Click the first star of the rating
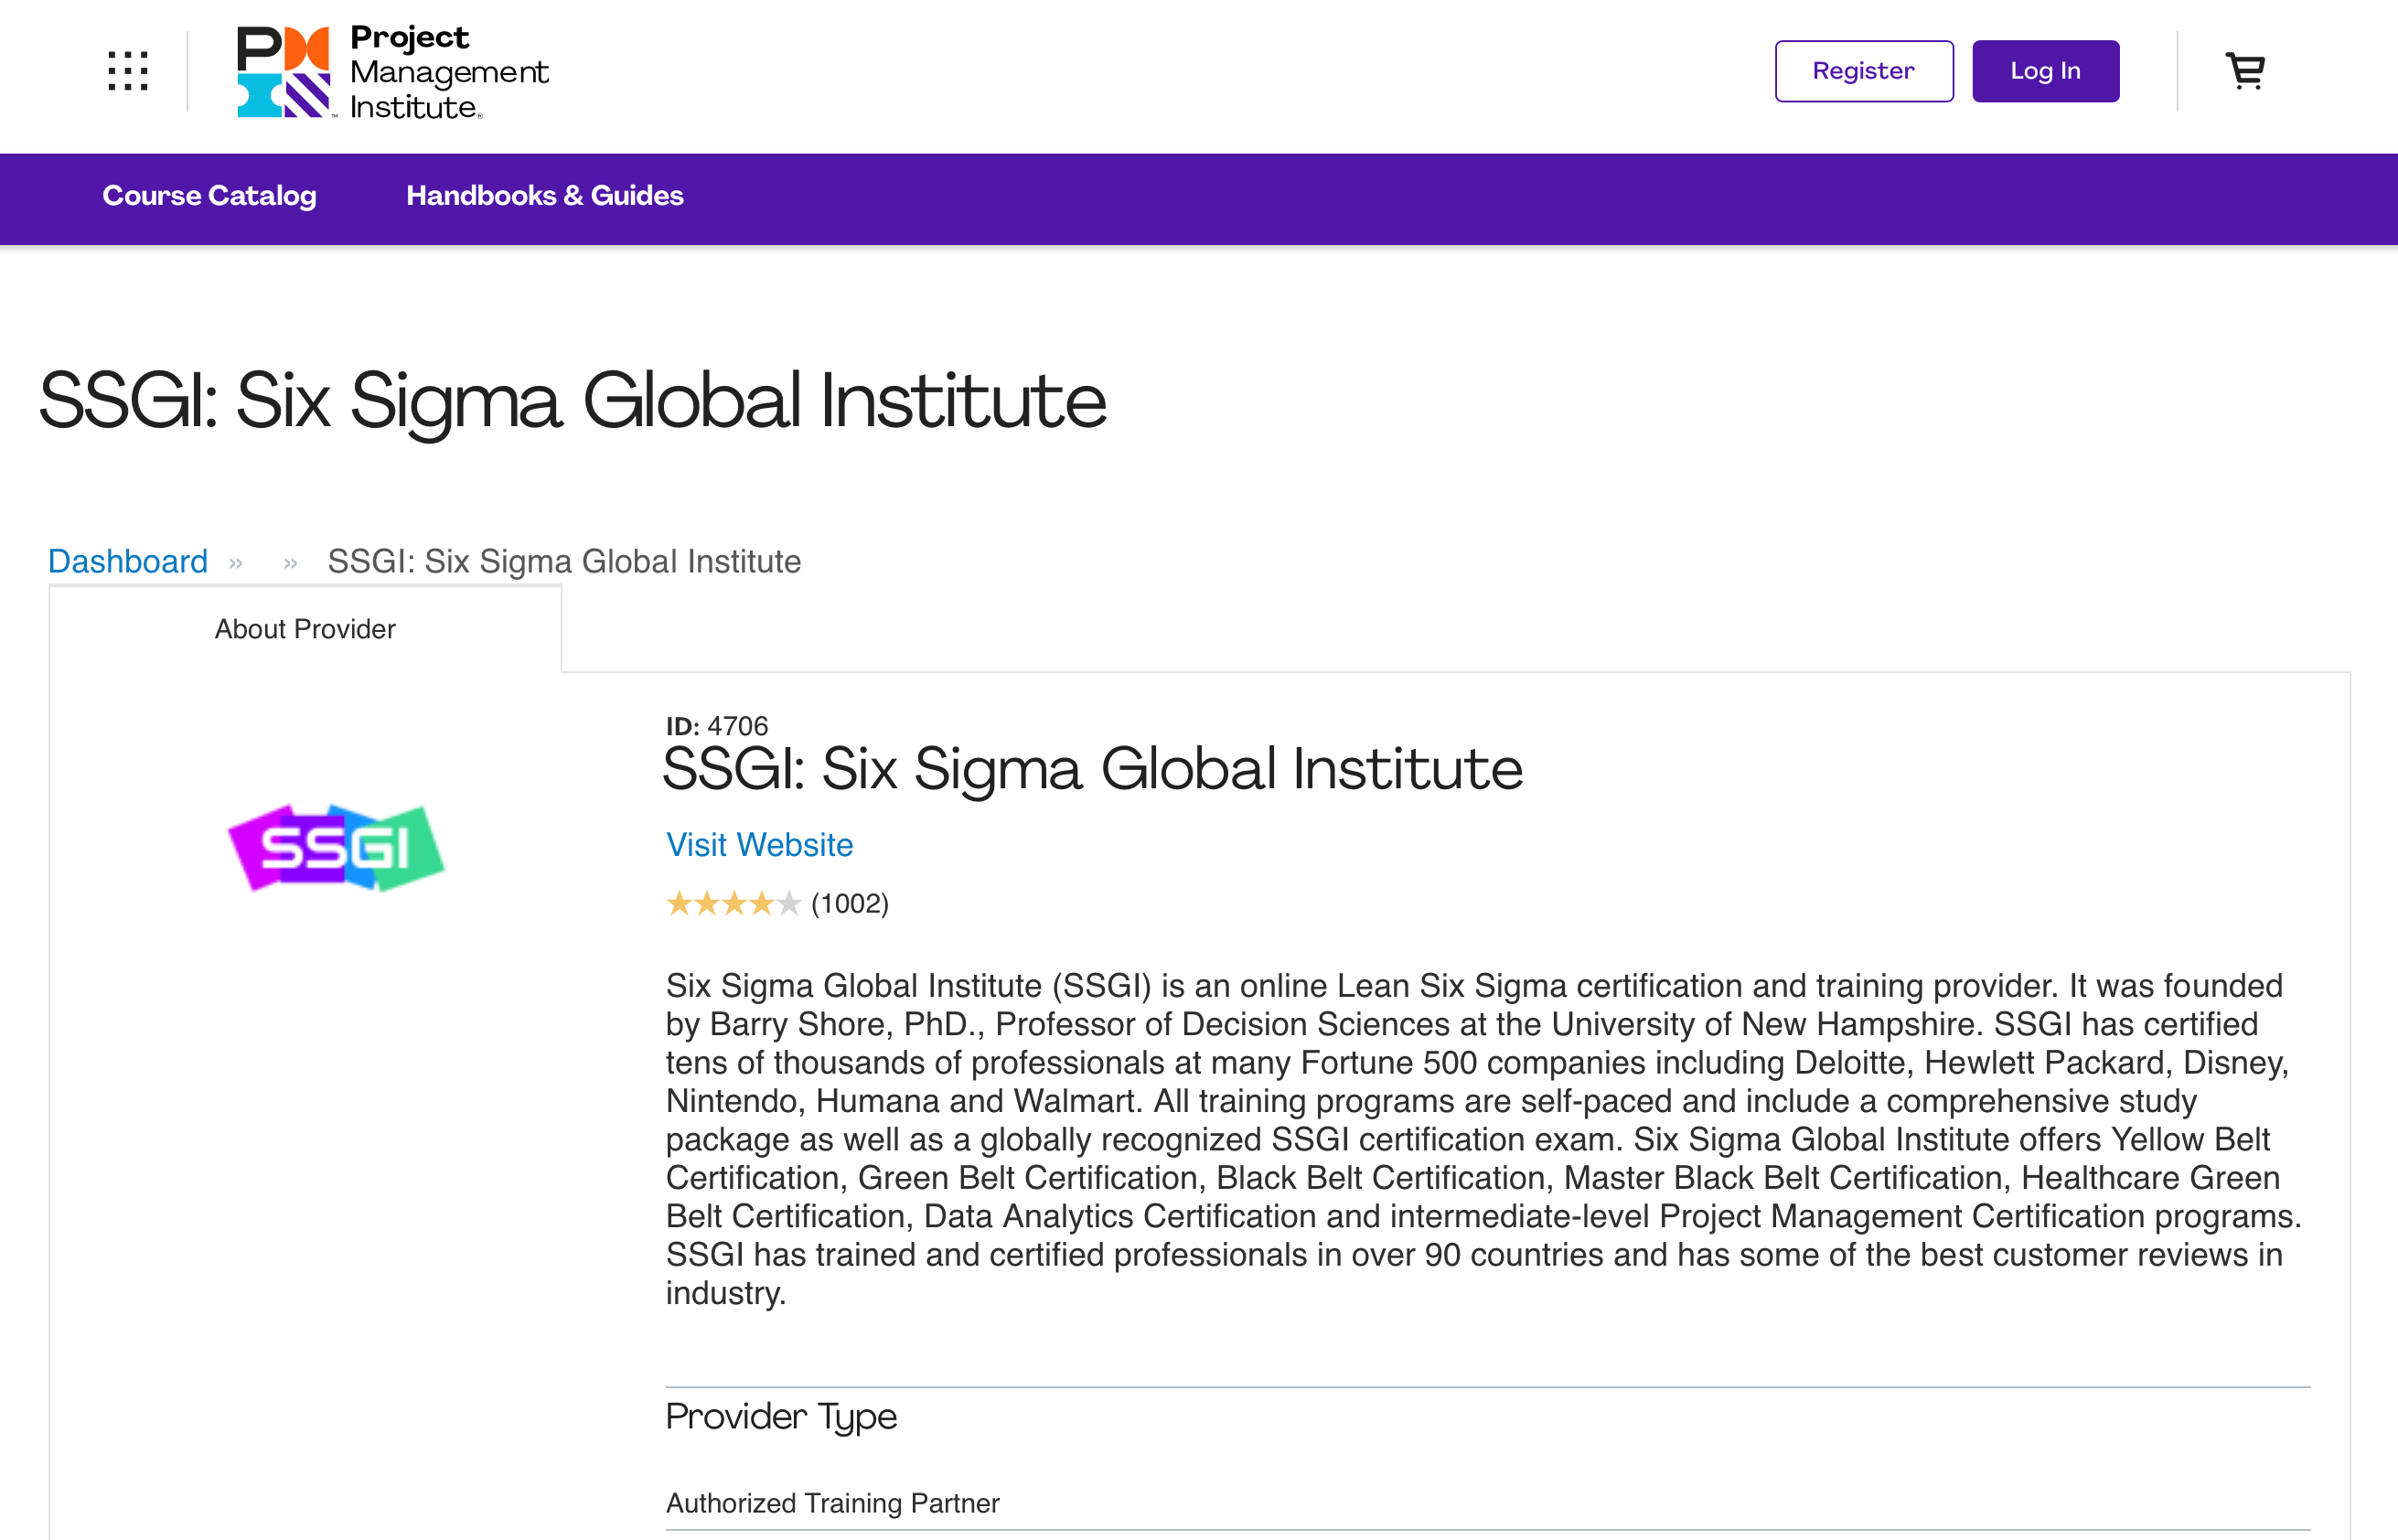Viewport: 2398px width, 1540px height. coord(679,903)
